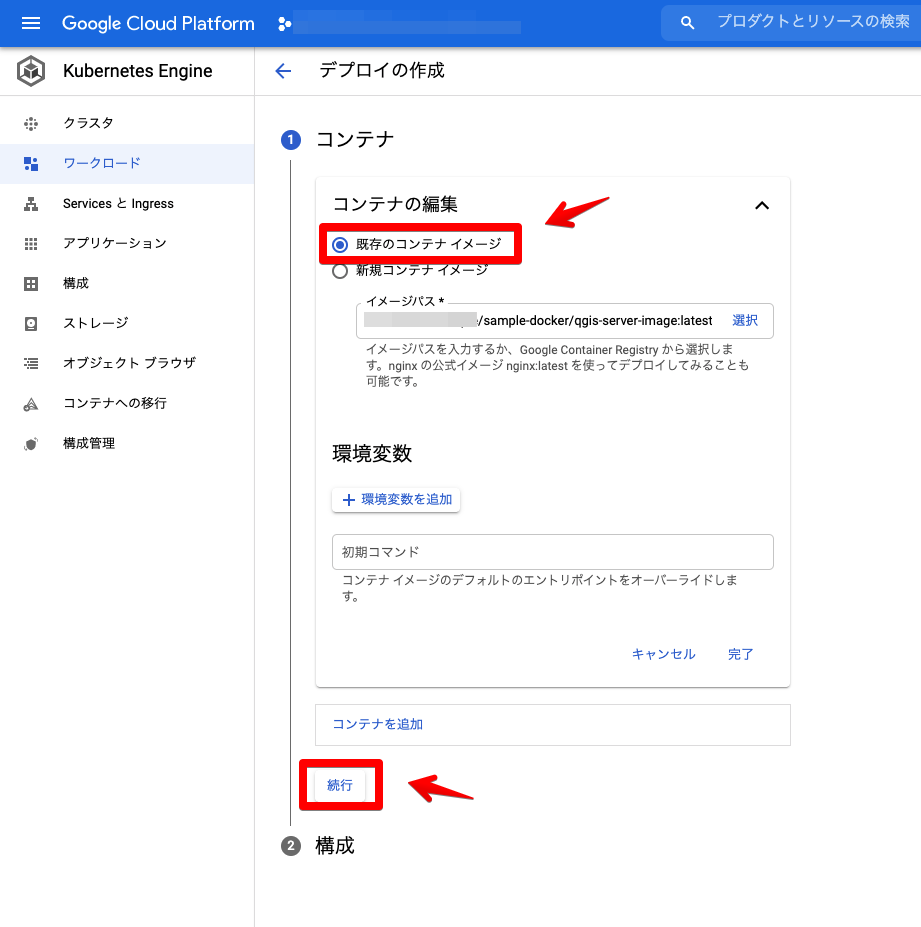Image resolution: width=921 pixels, height=927 pixels.
Task: Collapse the コンテナの編集 panel chevron
Action: click(x=762, y=205)
